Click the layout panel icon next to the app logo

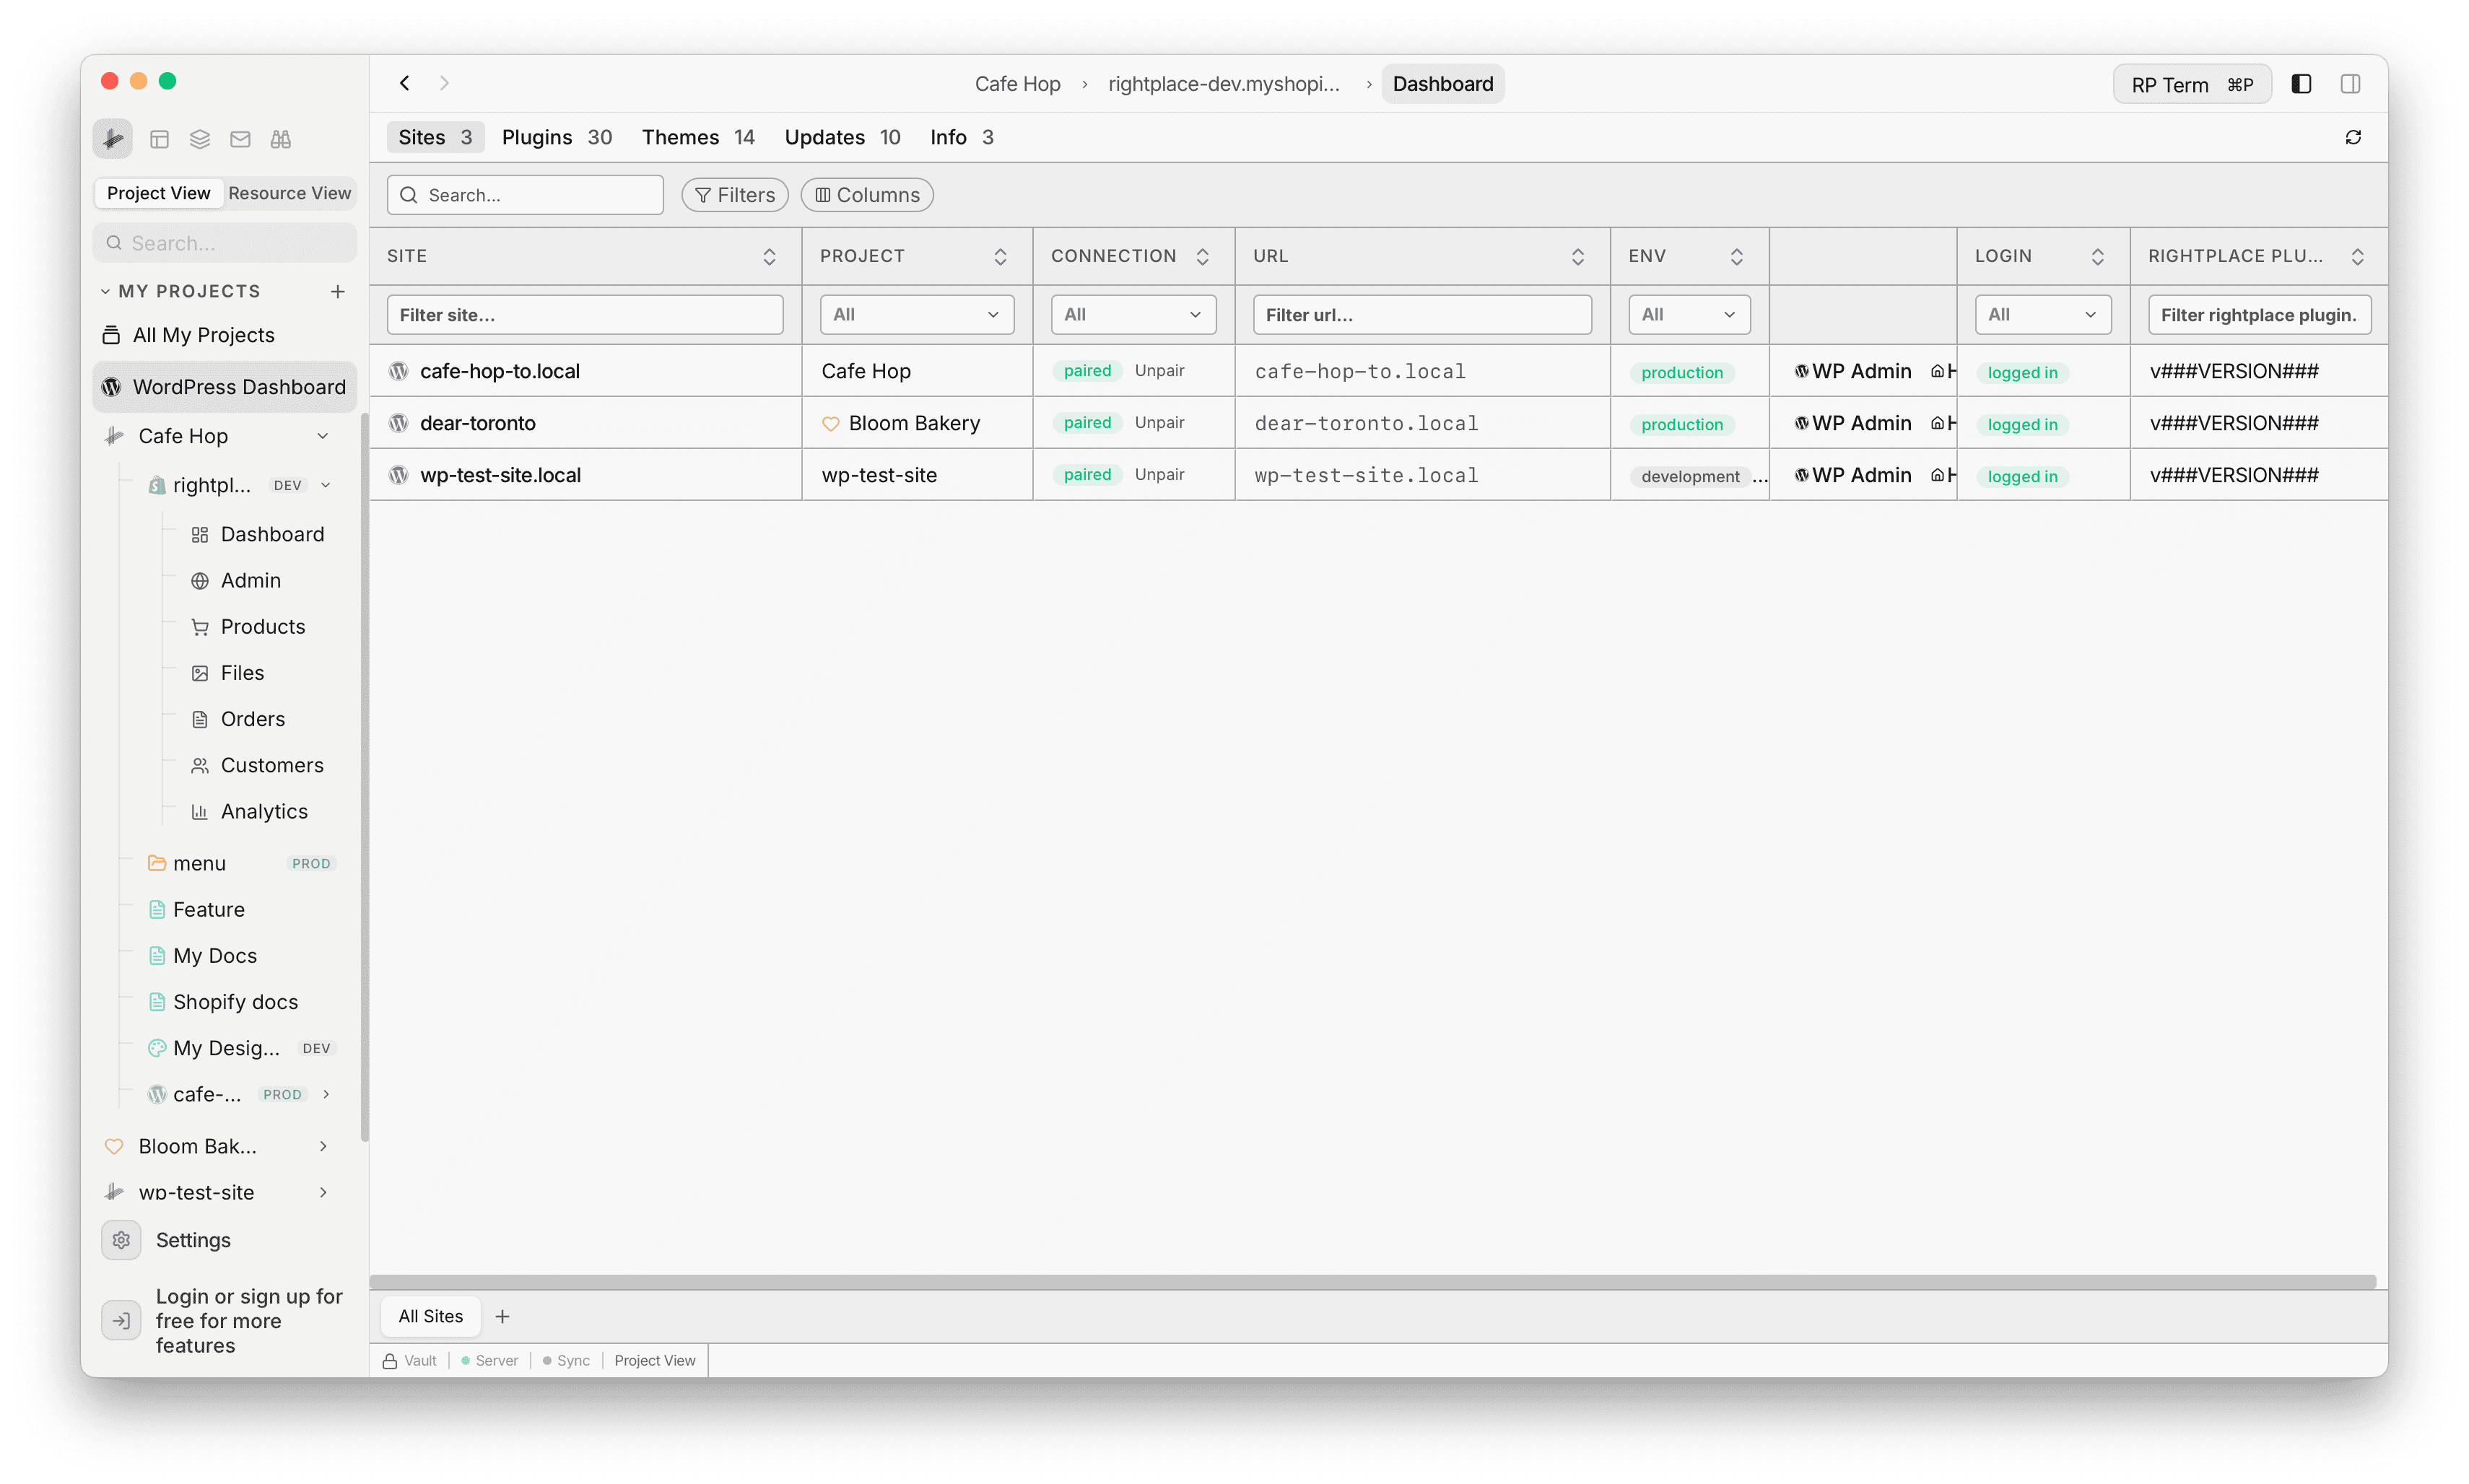(x=159, y=139)
